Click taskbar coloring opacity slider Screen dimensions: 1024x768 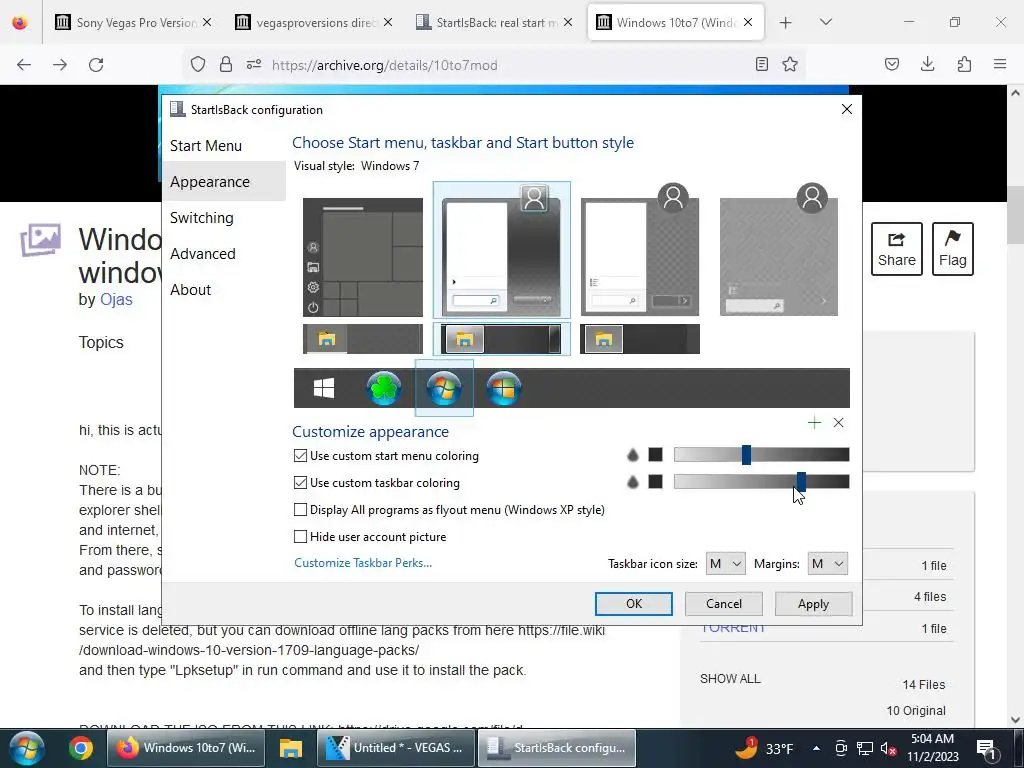click(x=761, y=482)
